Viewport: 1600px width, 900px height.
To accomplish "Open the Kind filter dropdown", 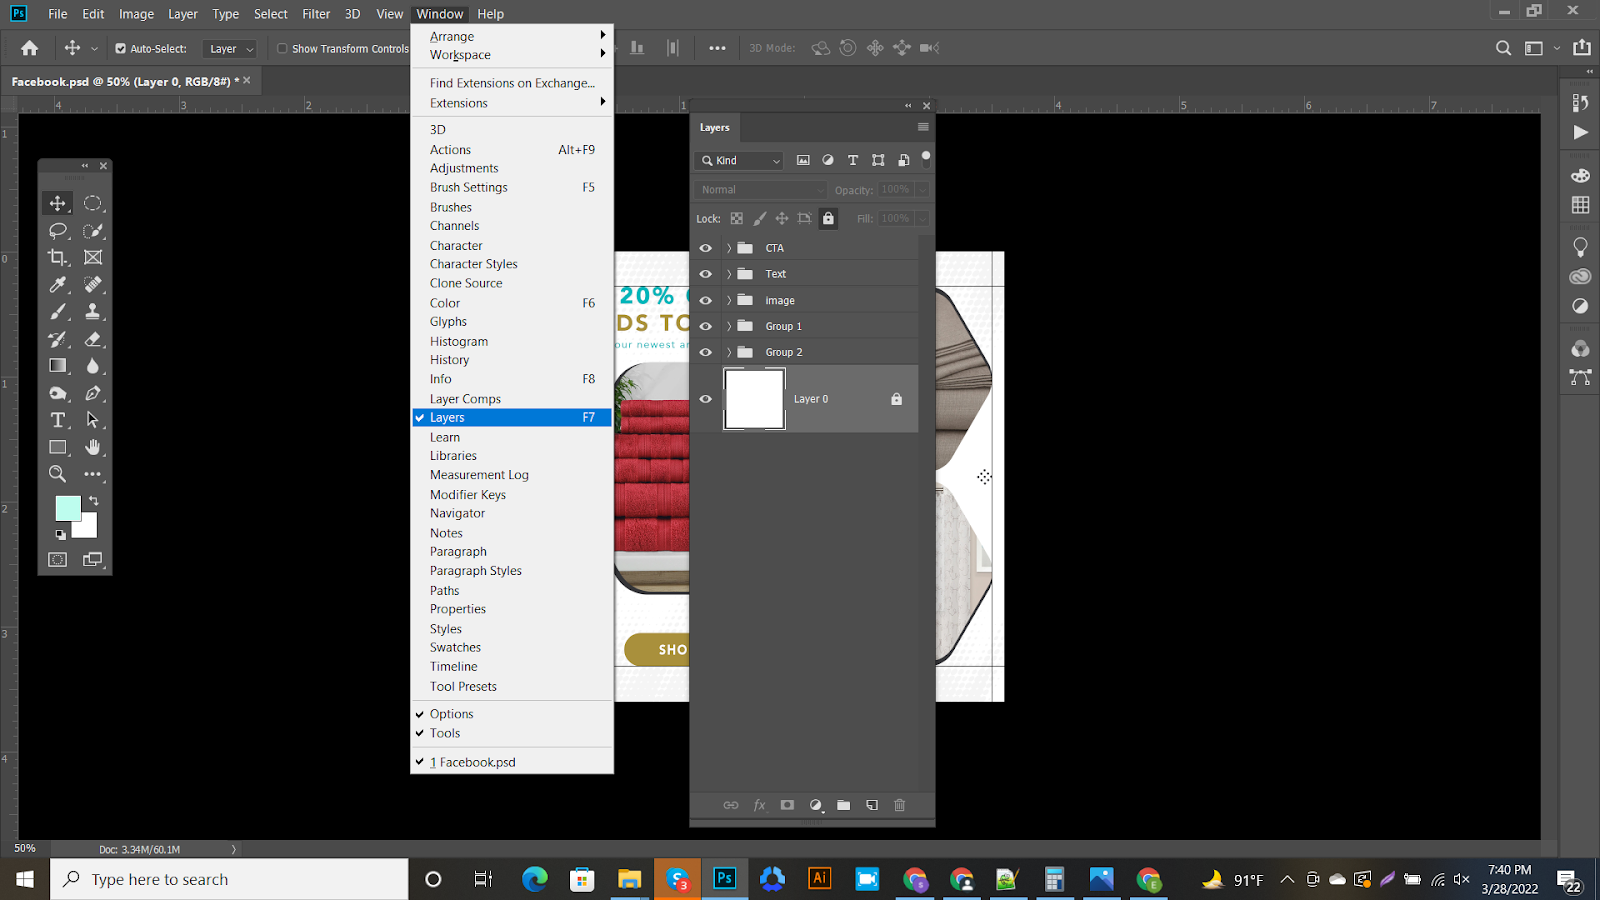I will tap(741, 160).
